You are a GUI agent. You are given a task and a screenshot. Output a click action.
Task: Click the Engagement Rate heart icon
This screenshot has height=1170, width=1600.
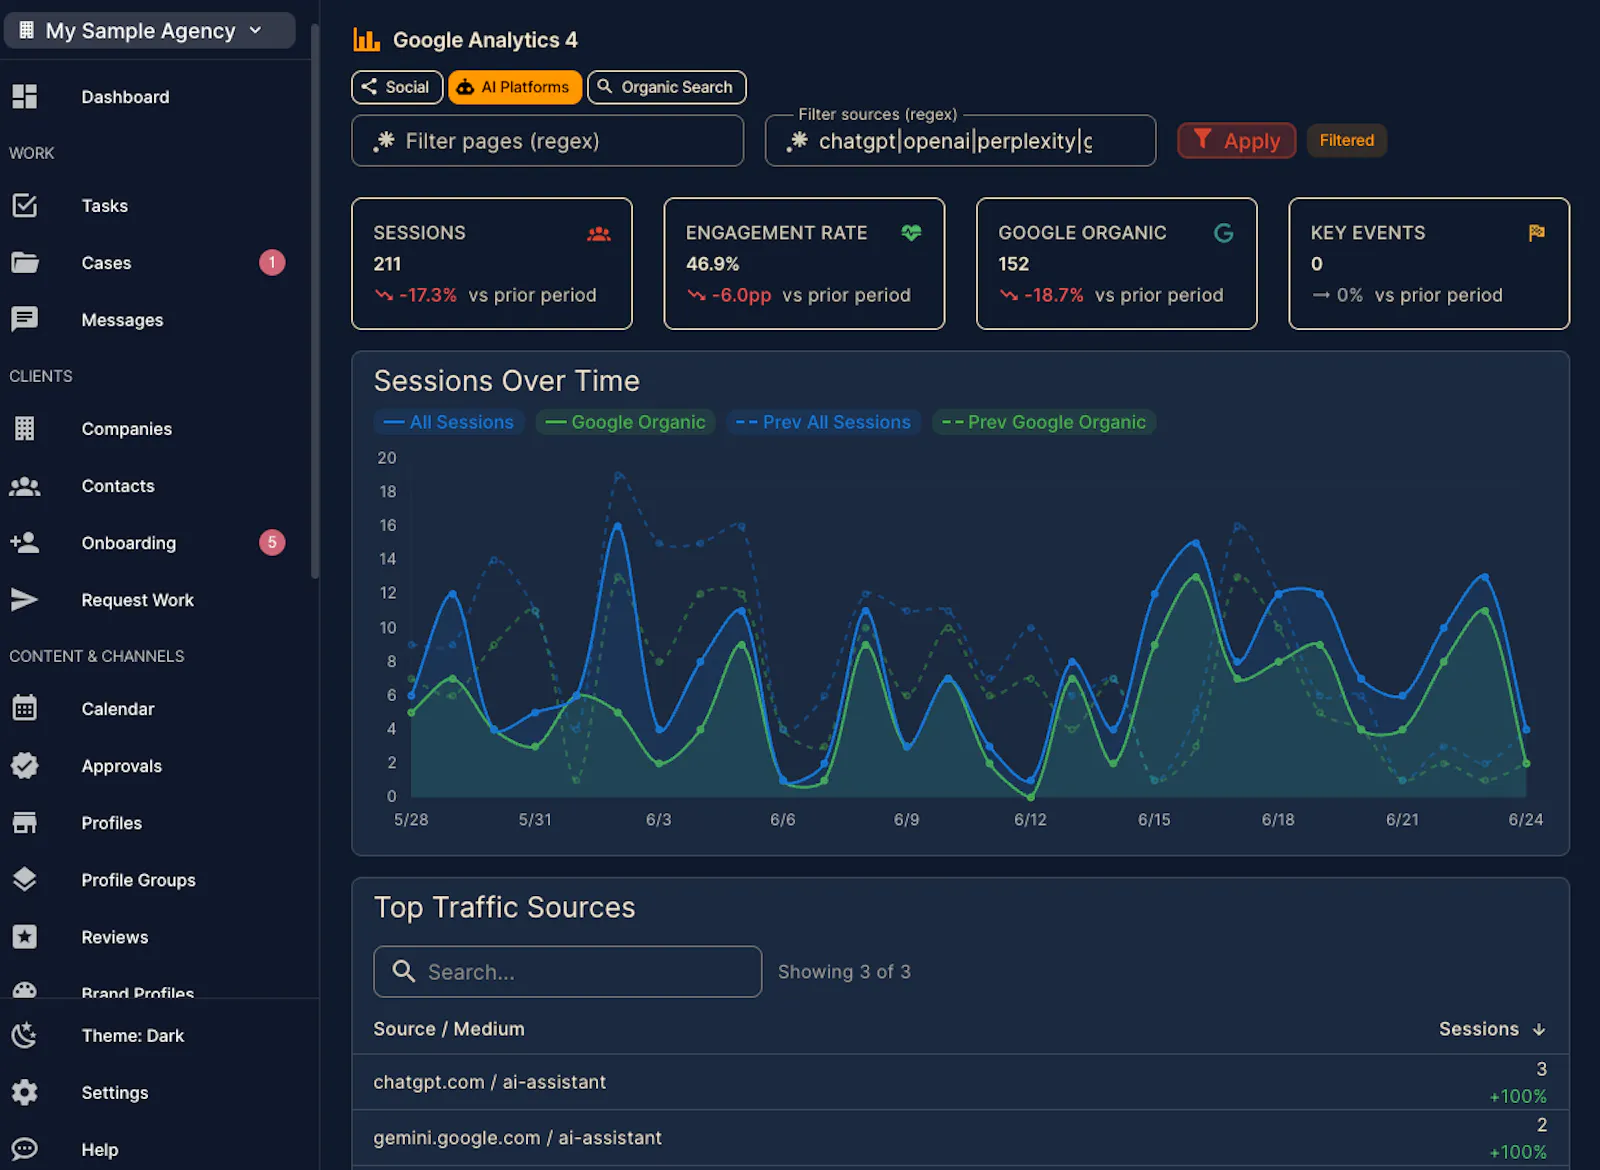pos(911,233)
